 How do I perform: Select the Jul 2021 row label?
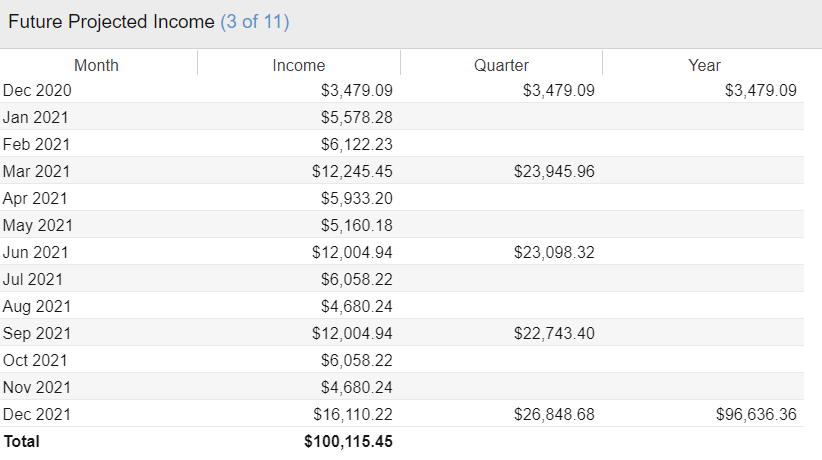(x=33, y=279)
